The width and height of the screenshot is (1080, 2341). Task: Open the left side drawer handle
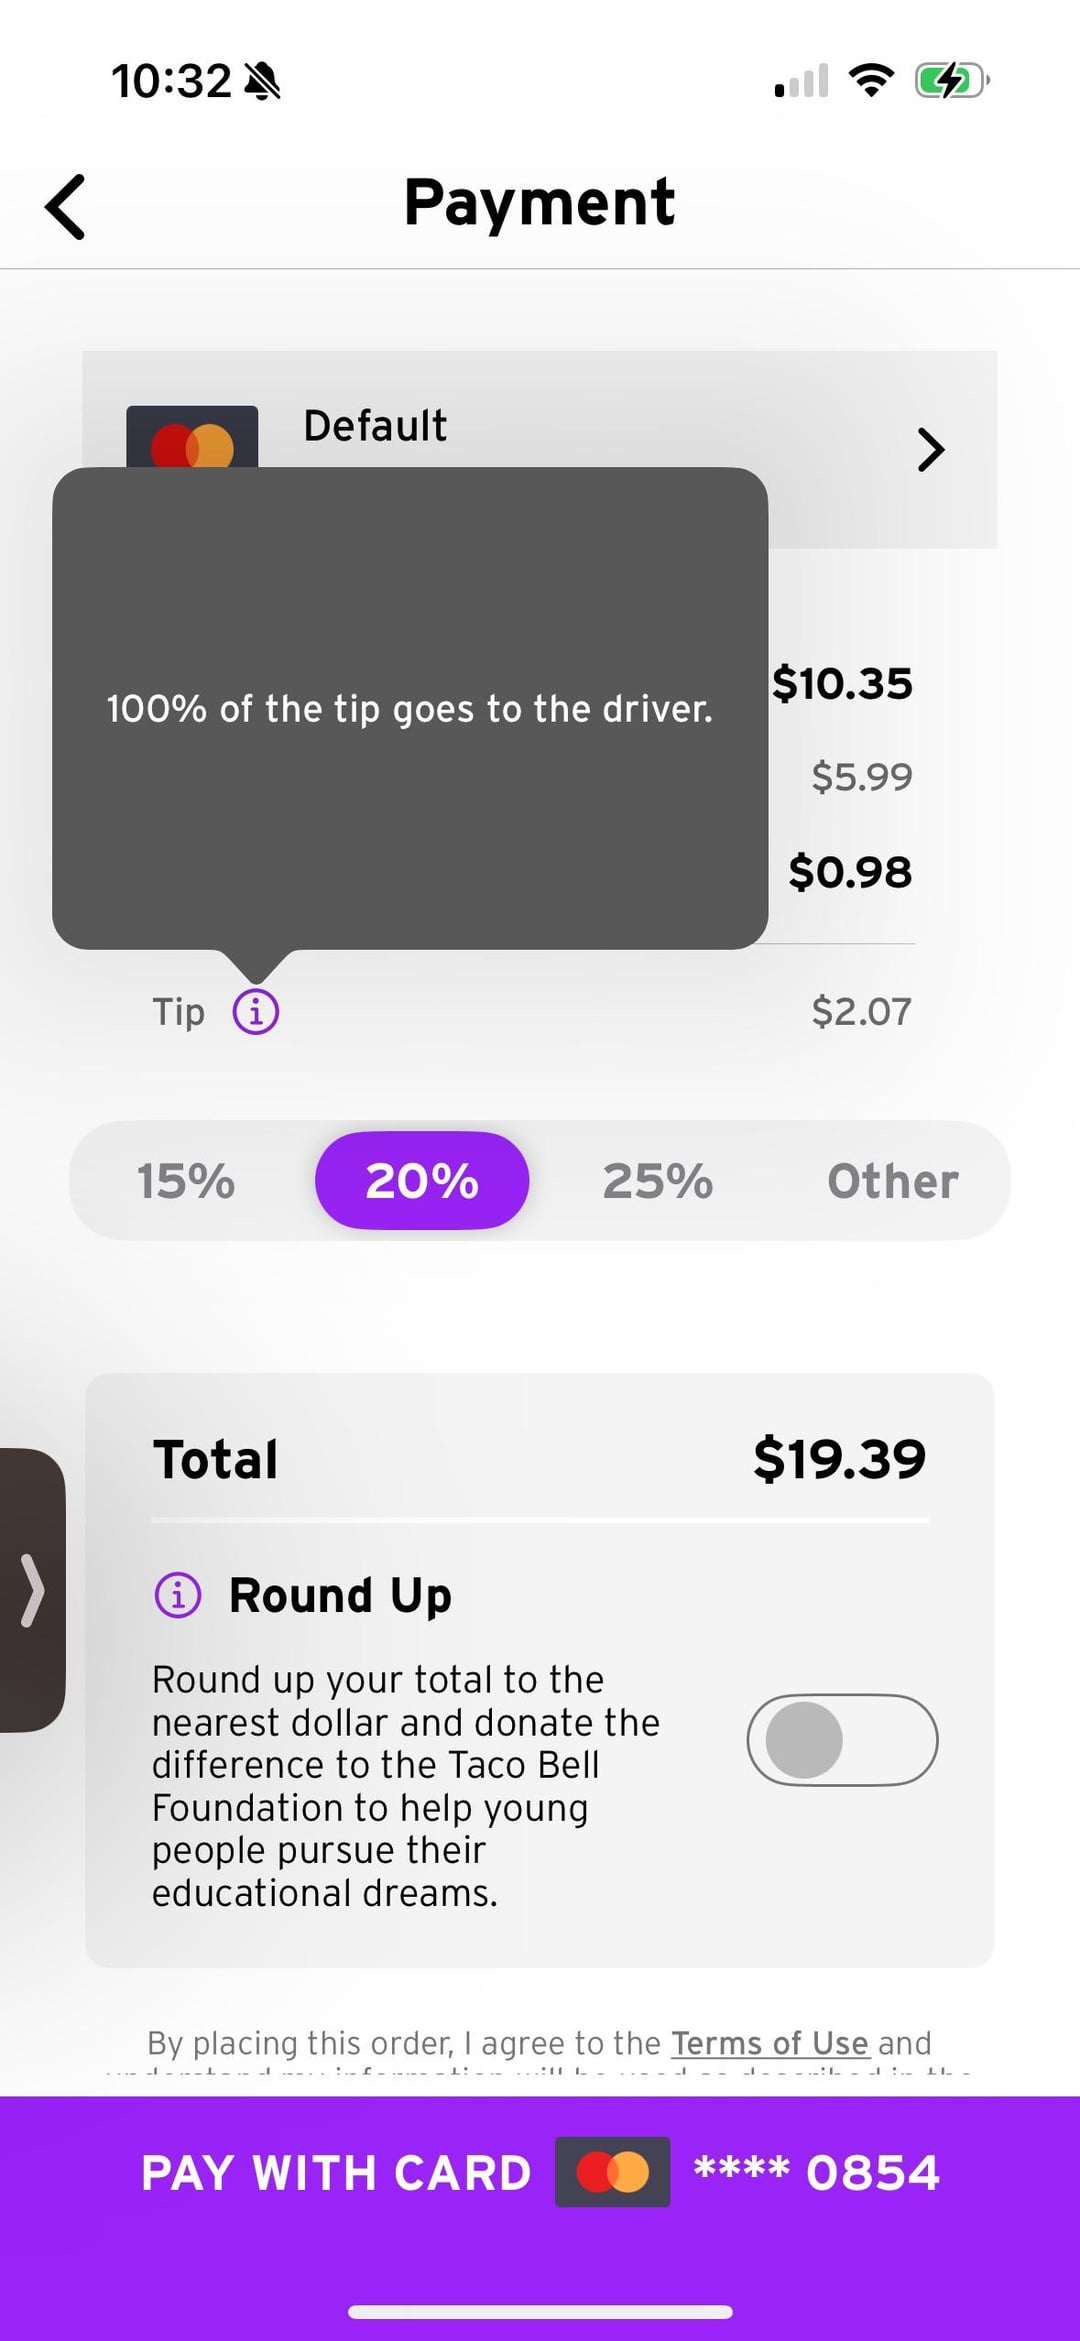32,1590
